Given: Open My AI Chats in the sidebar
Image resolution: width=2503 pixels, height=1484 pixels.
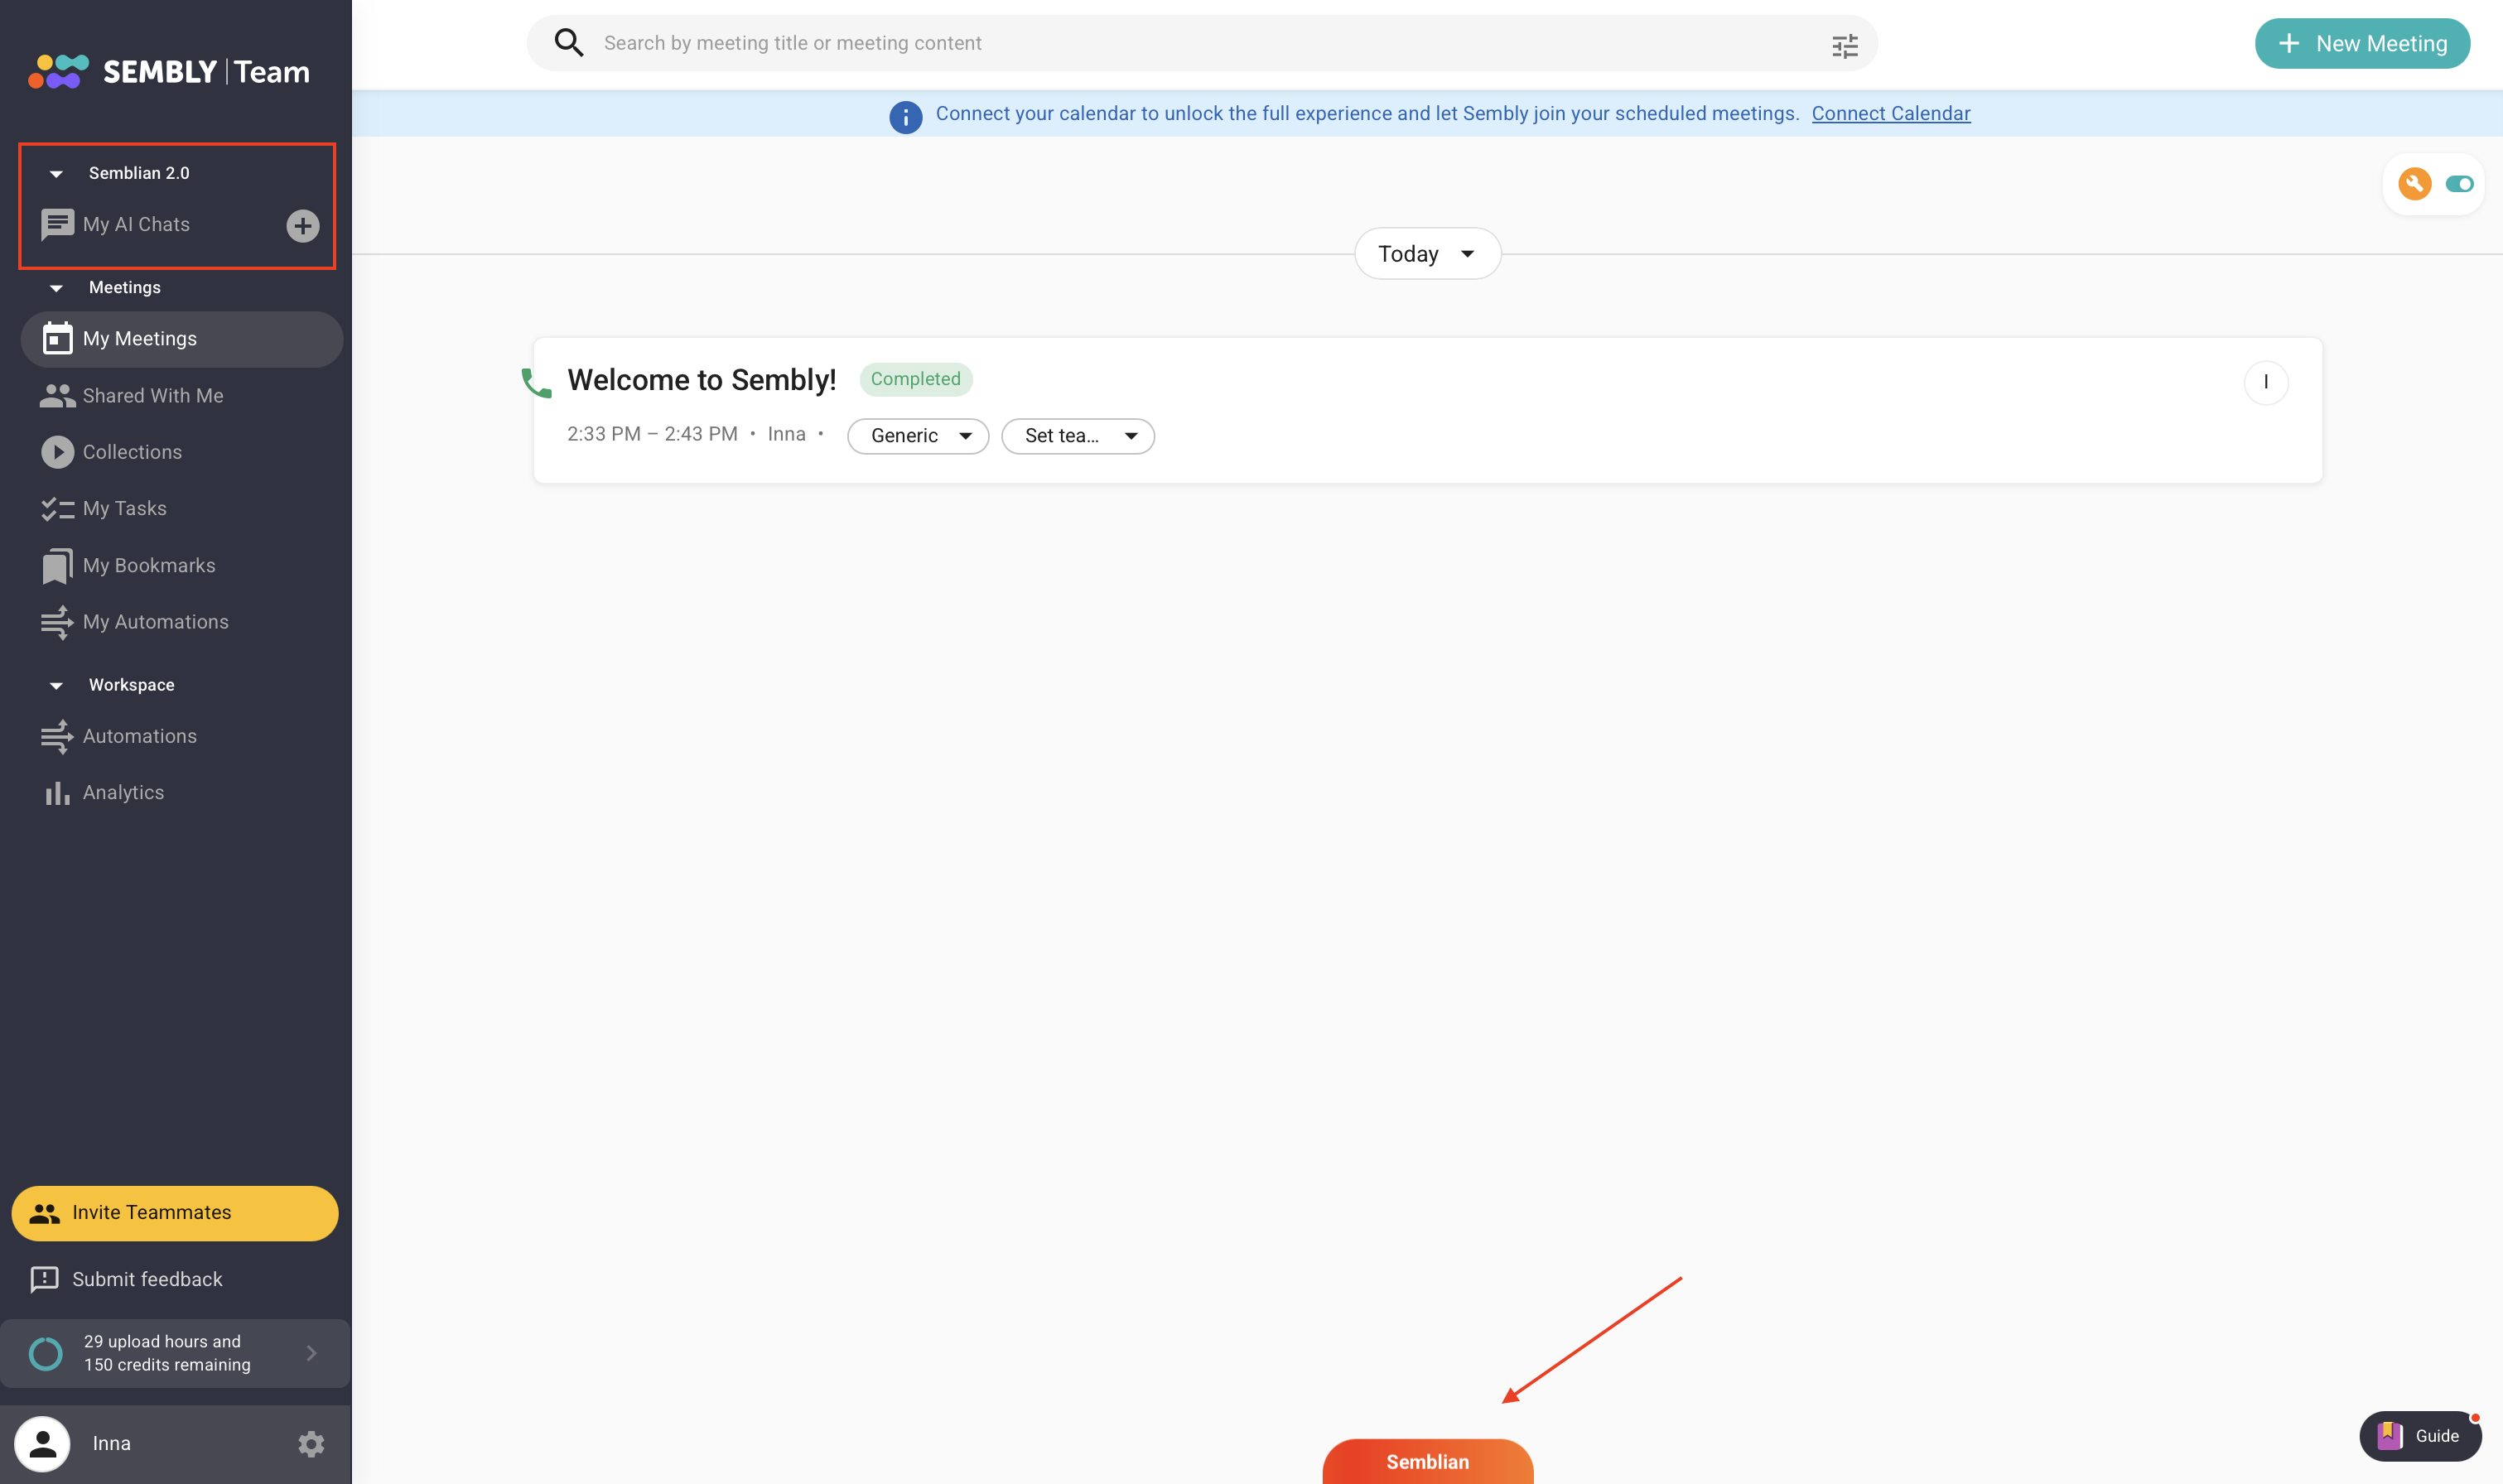Looking at the screenshot, I should [x=137, y=224].
